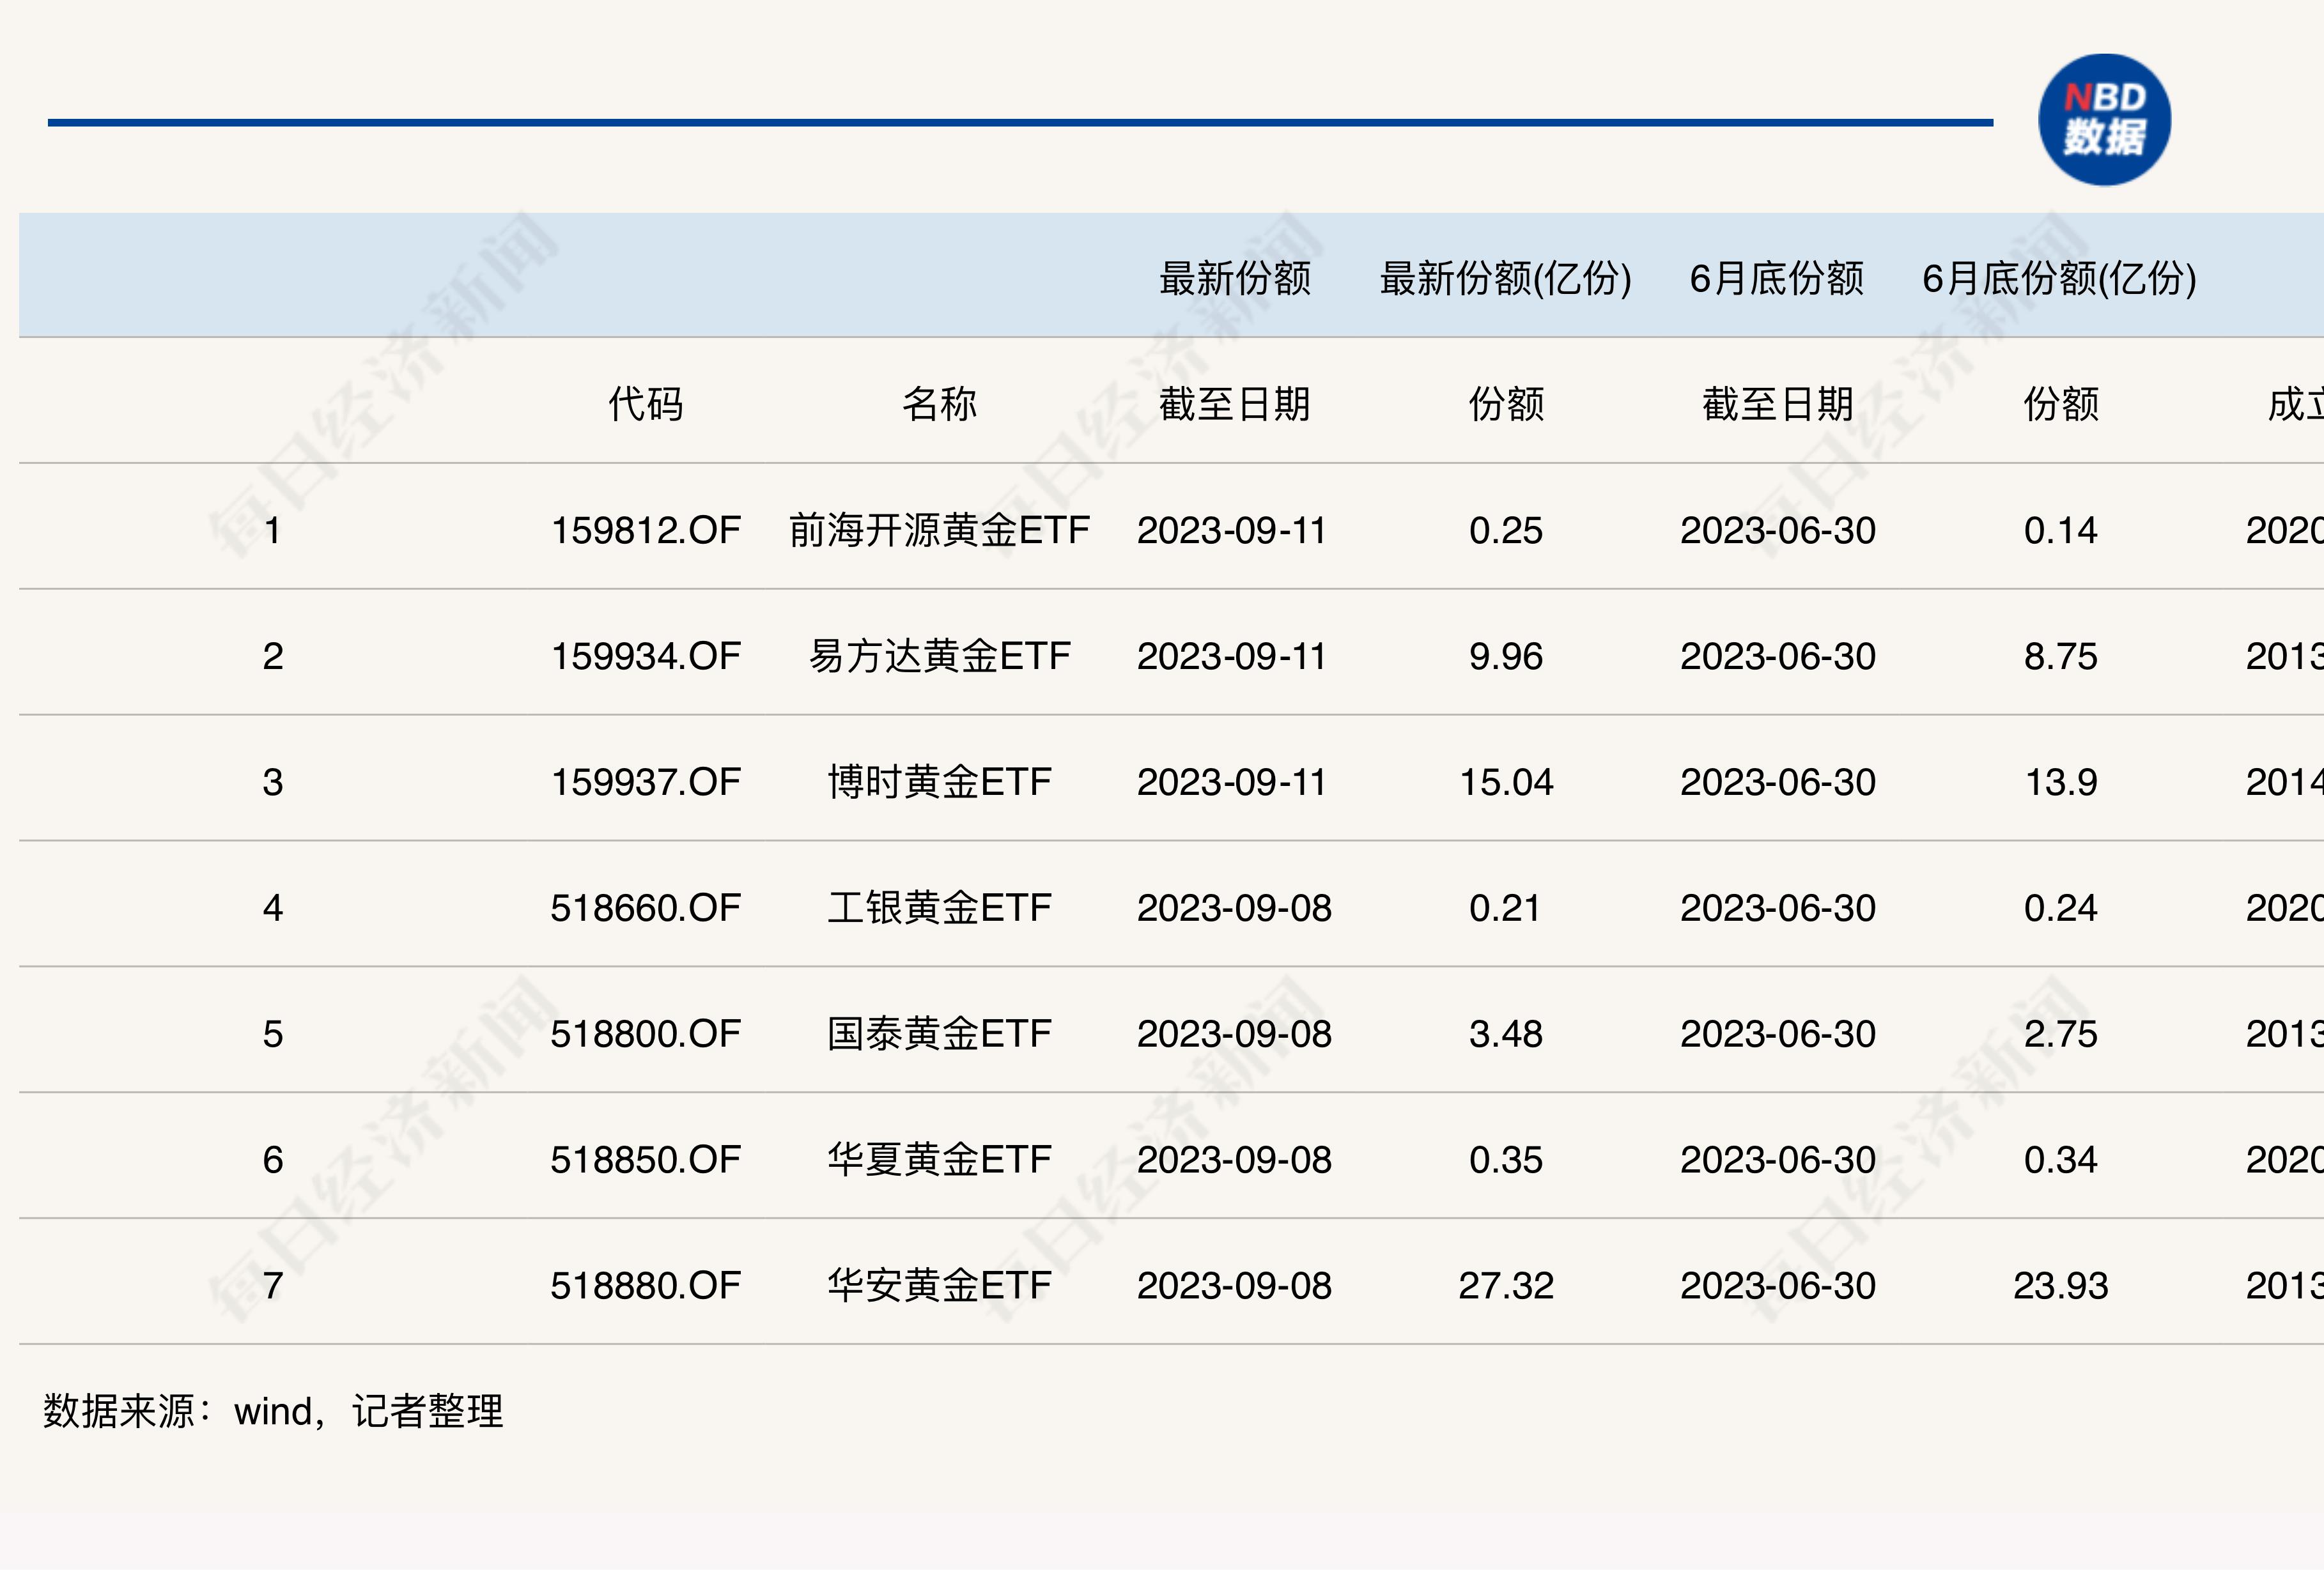Select the name 工银黄金ETF
Screen dimensions: 2324x1570
point(939,908)
